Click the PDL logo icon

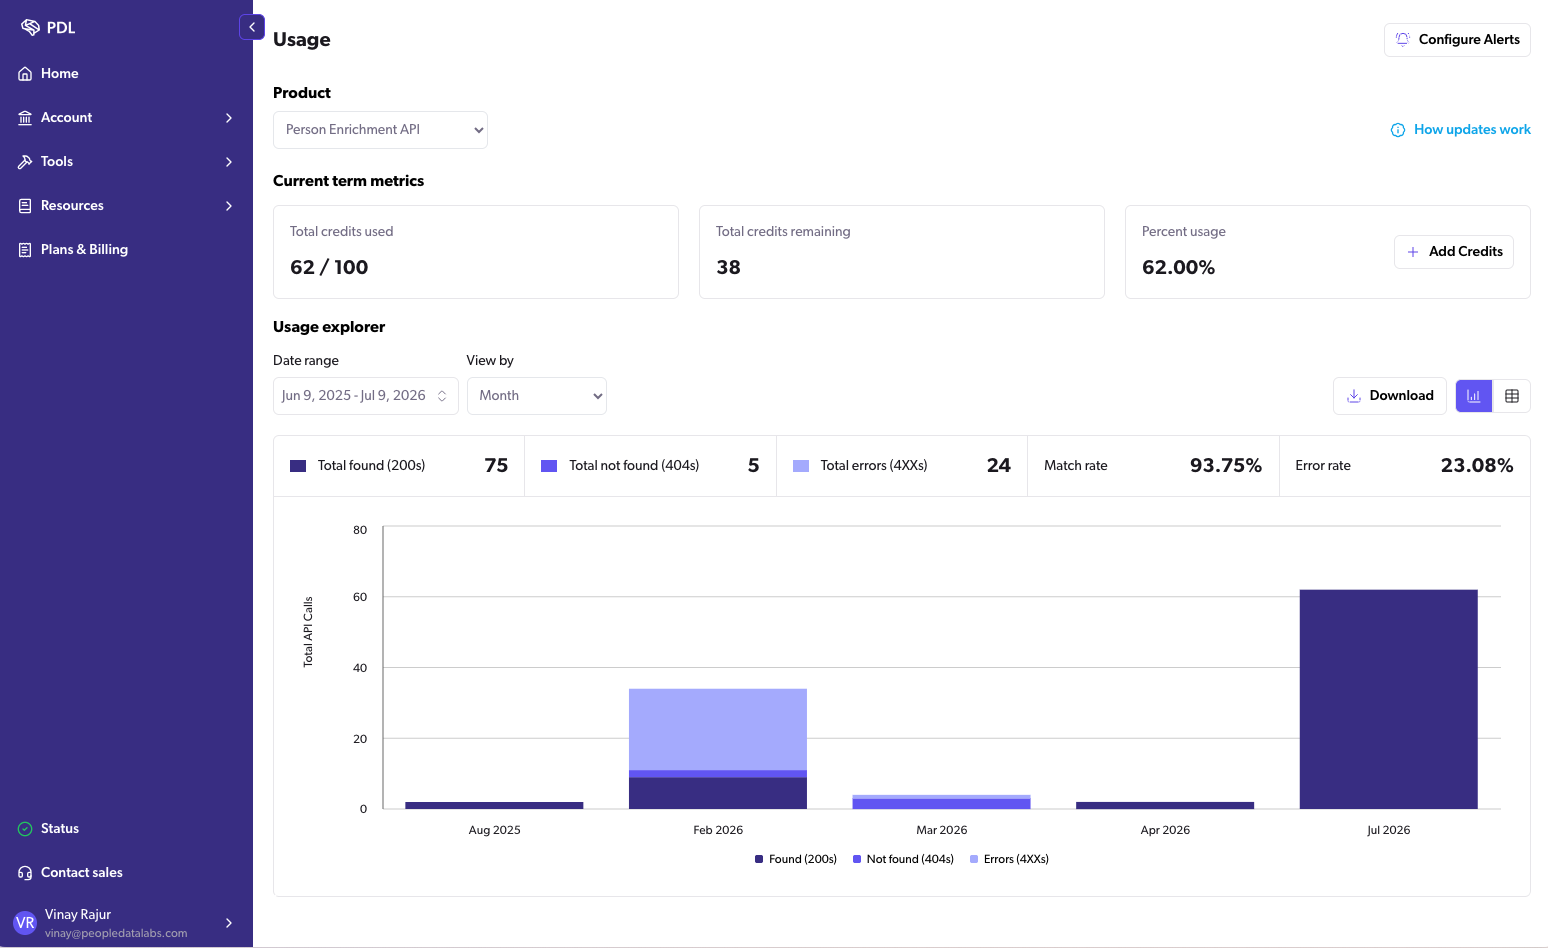tap(30, 27)
